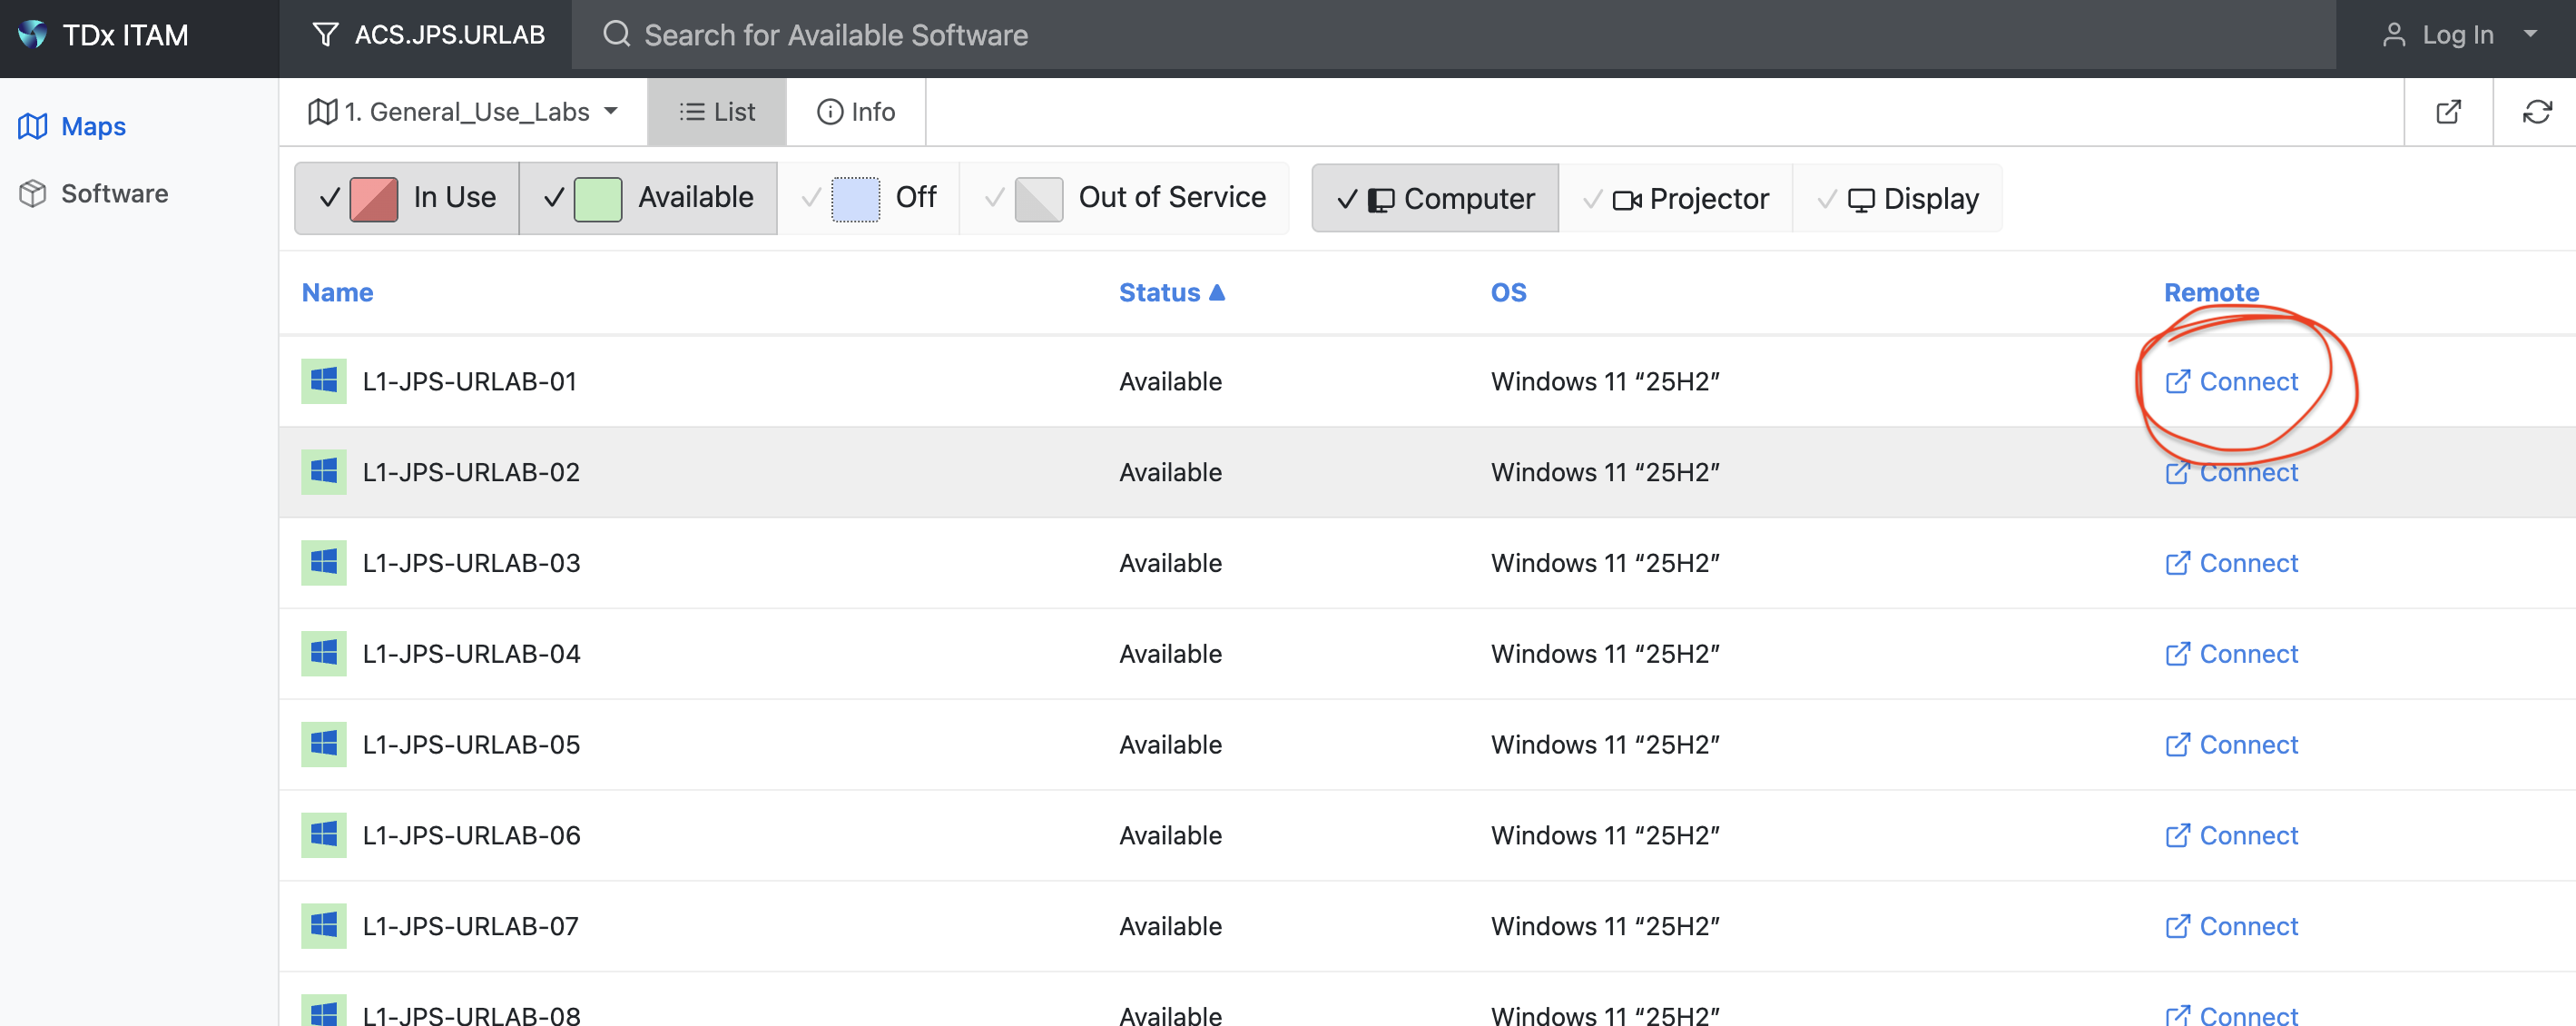The image size is (2576, 1026).
Task: Connect remotely to L1-JPS-URLAB-04
Action: (x=2231, y=654)
